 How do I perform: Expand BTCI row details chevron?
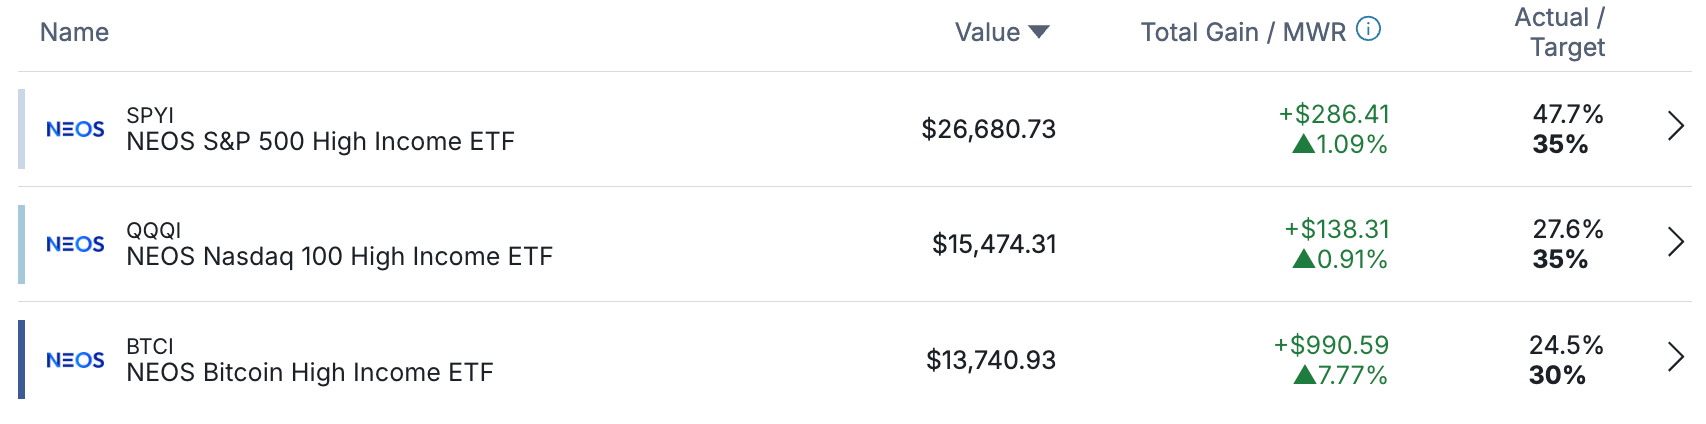[x=1676, y=357]
